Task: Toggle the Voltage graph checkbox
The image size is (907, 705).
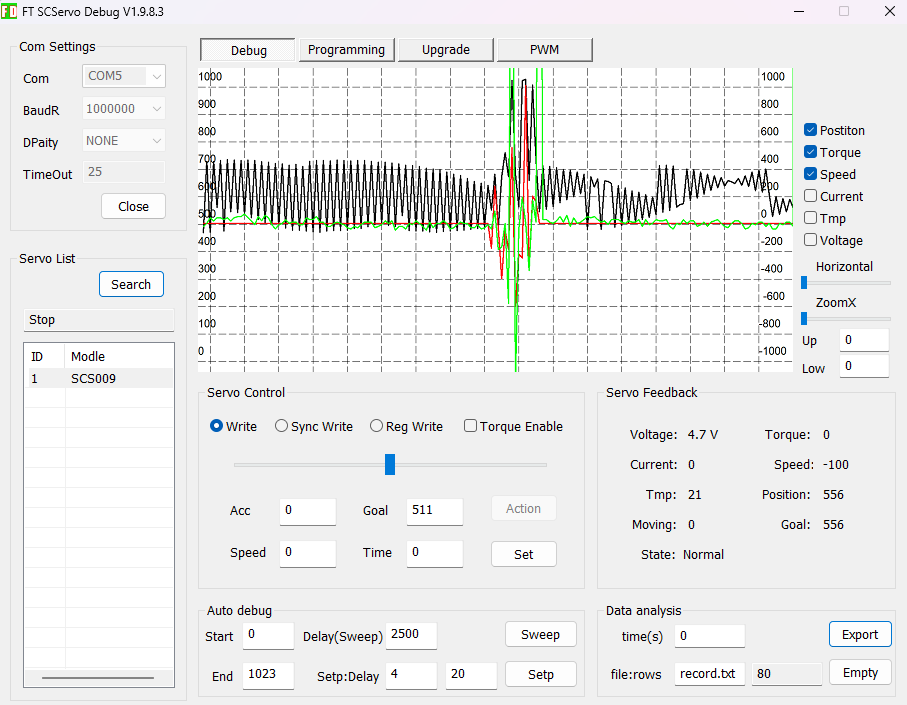Action: click(811, 240)
